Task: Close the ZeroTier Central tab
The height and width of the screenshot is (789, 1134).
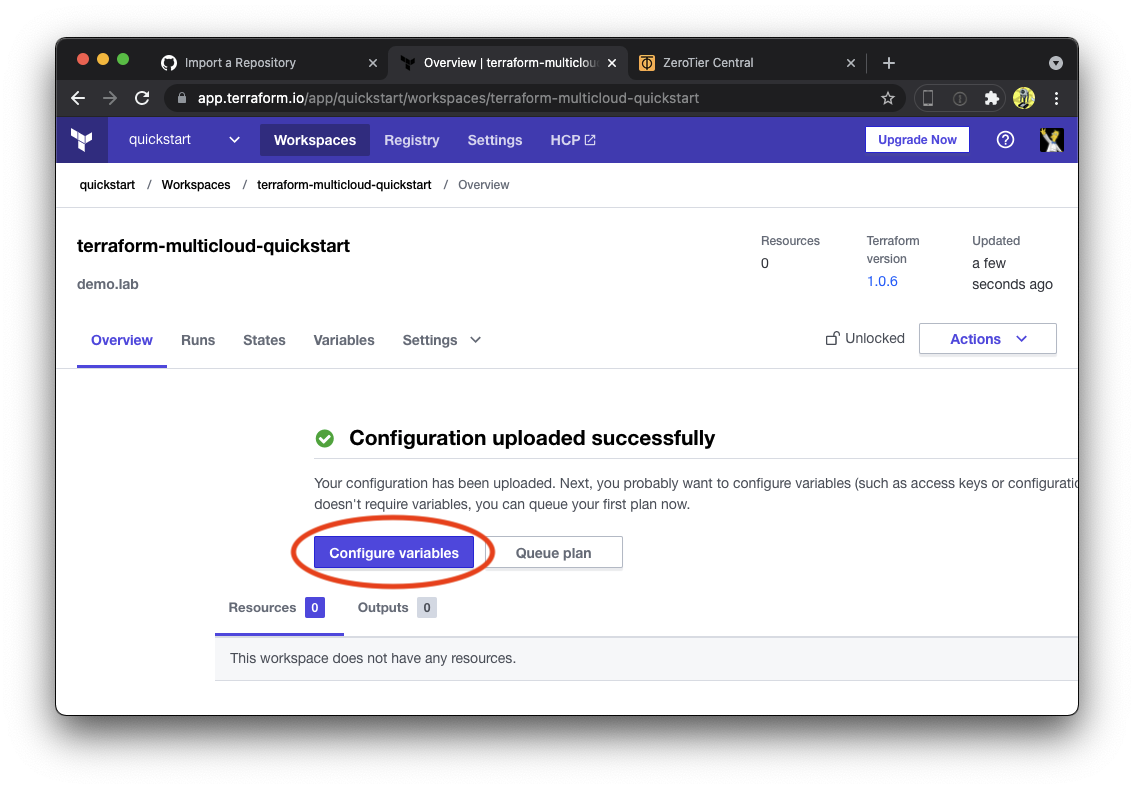Action: point(850,63)
